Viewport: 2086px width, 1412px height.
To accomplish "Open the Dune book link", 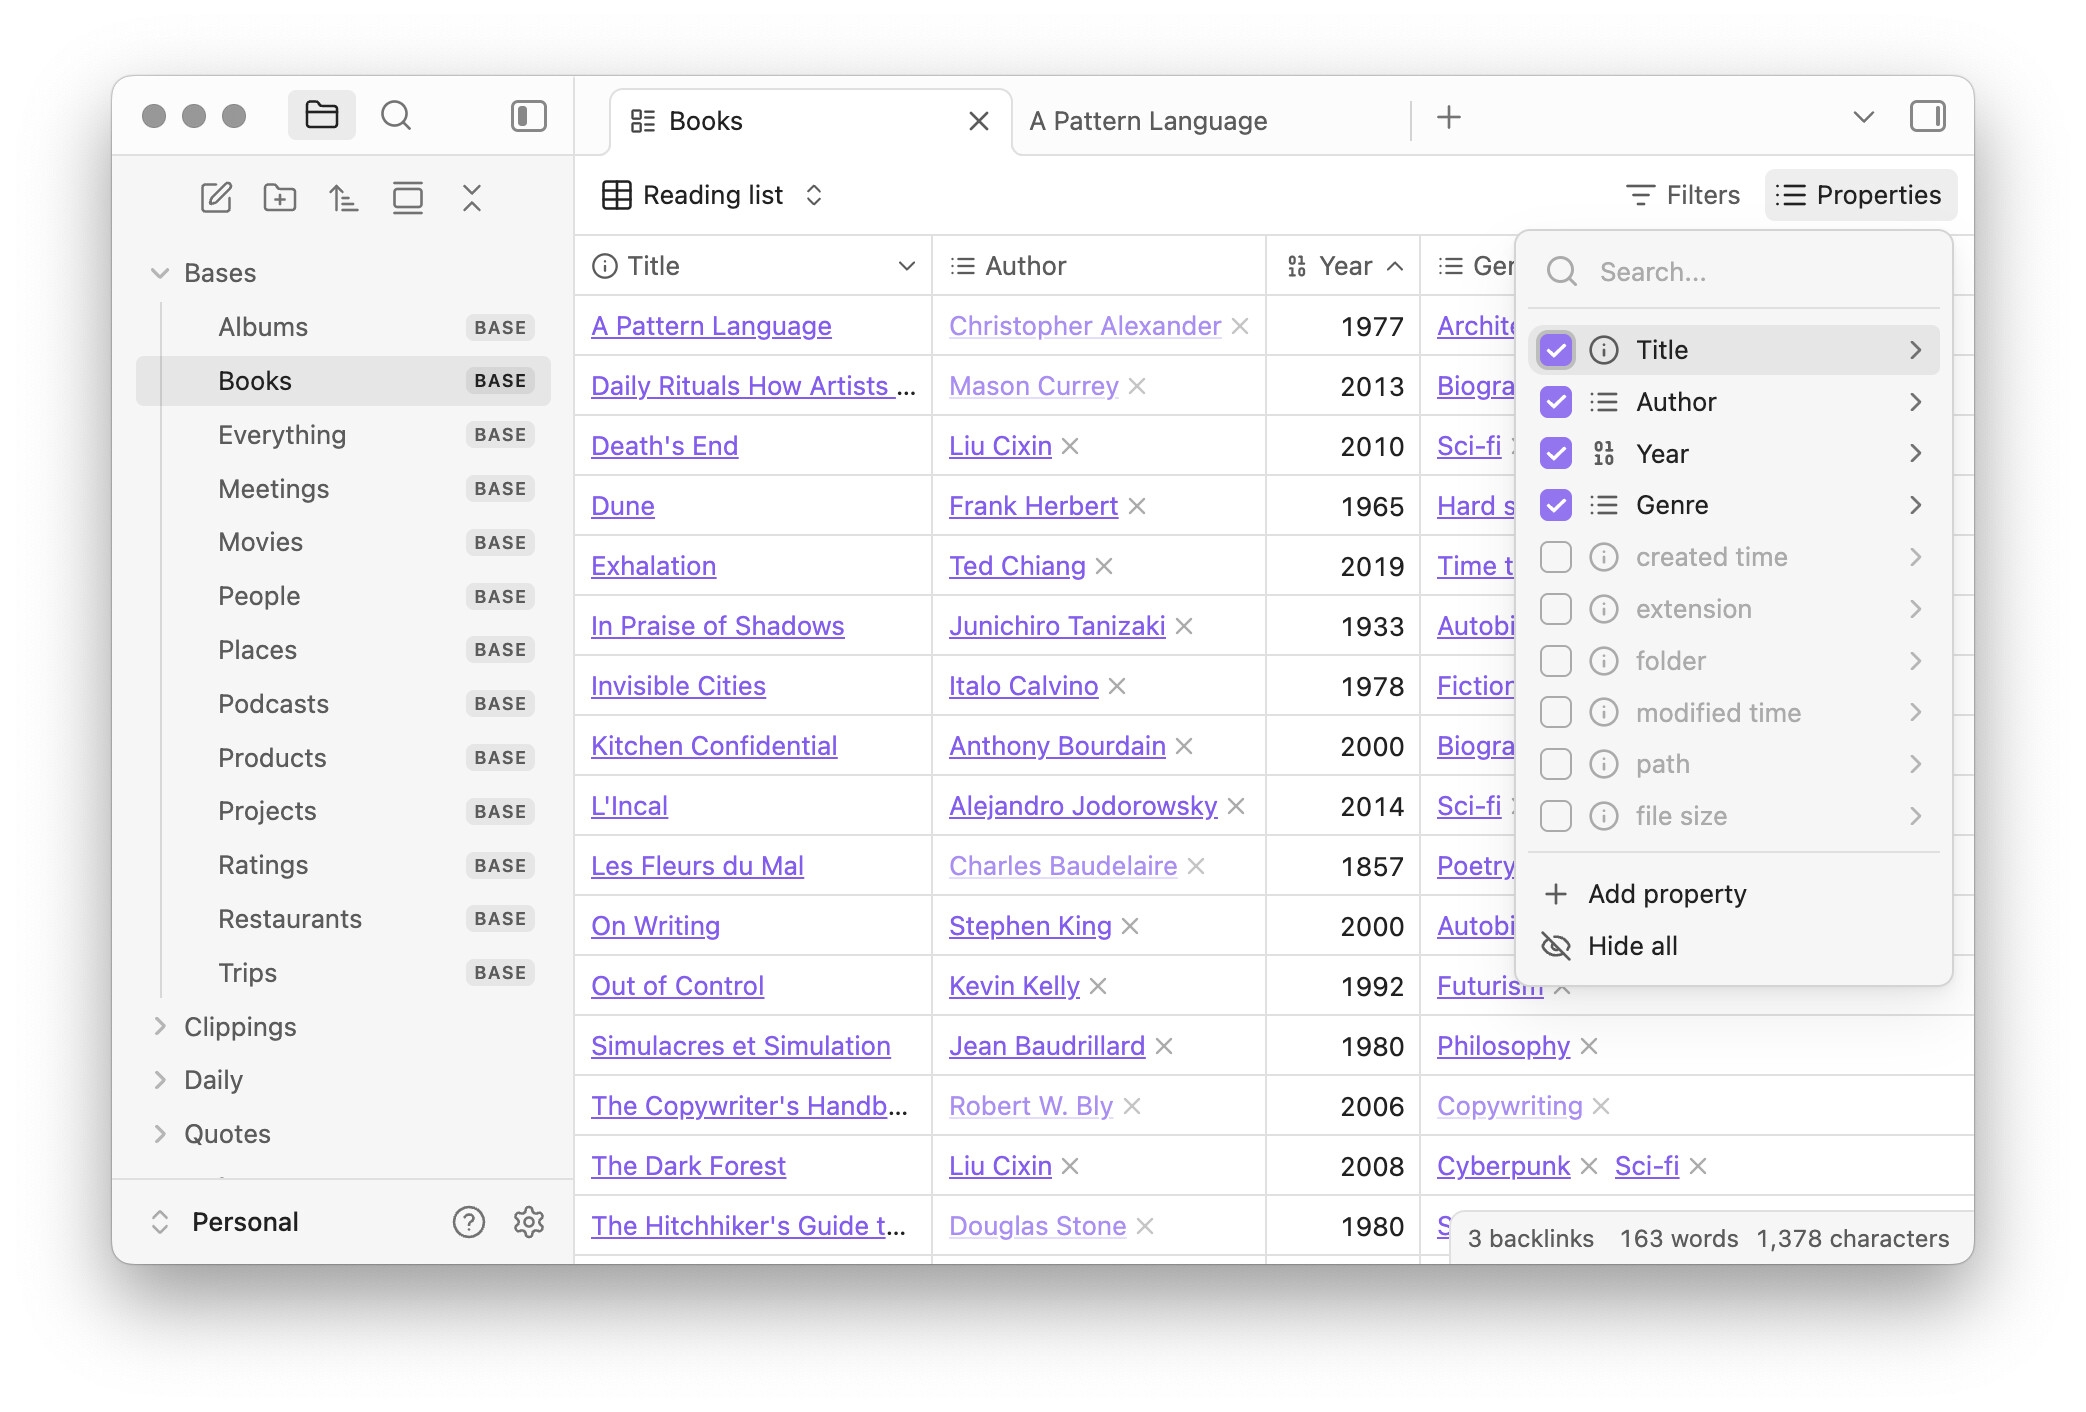I will 622,506.
